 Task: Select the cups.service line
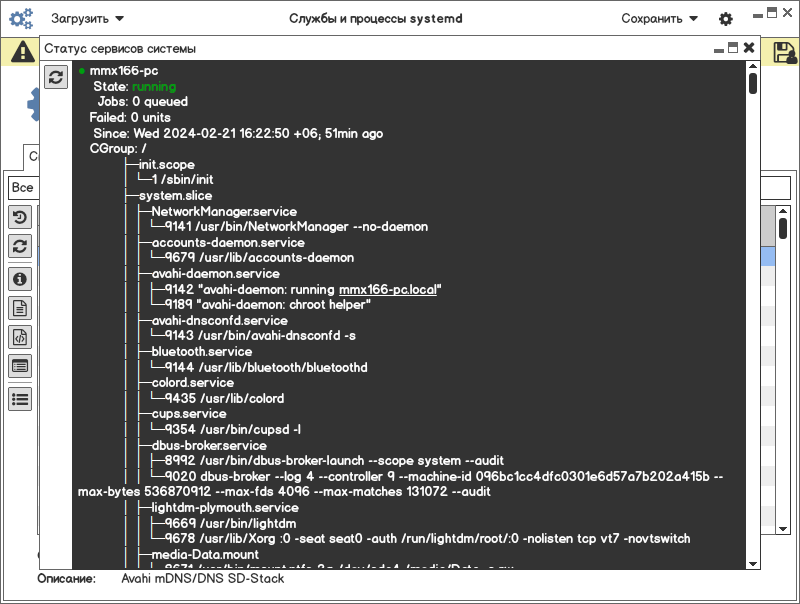[x=189, y=414]
